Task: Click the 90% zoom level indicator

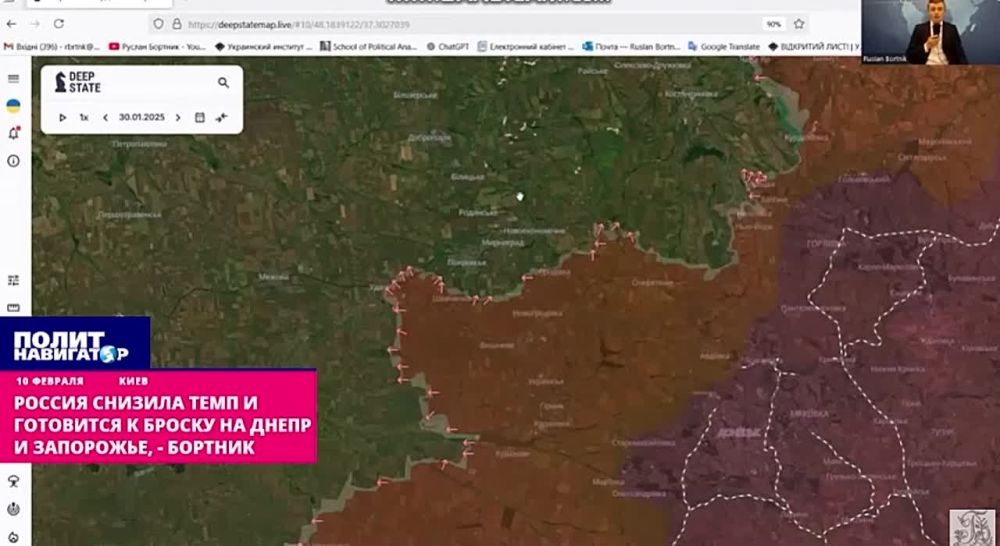Action: click(773, 23)
